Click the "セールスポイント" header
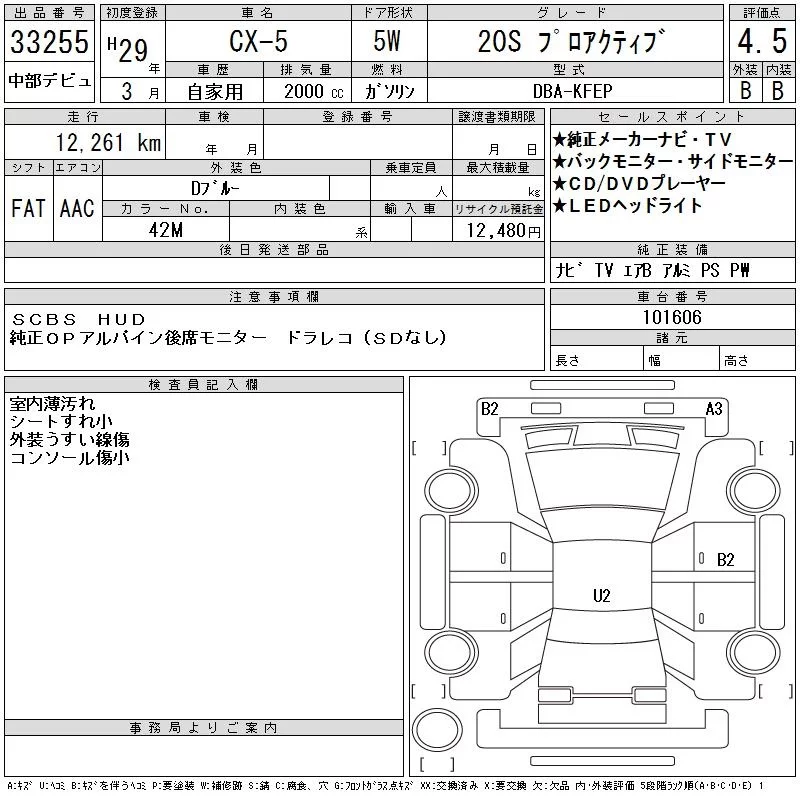Image resolution: width=800 pixels, height=800 pixels. click(x=672, y=117)
